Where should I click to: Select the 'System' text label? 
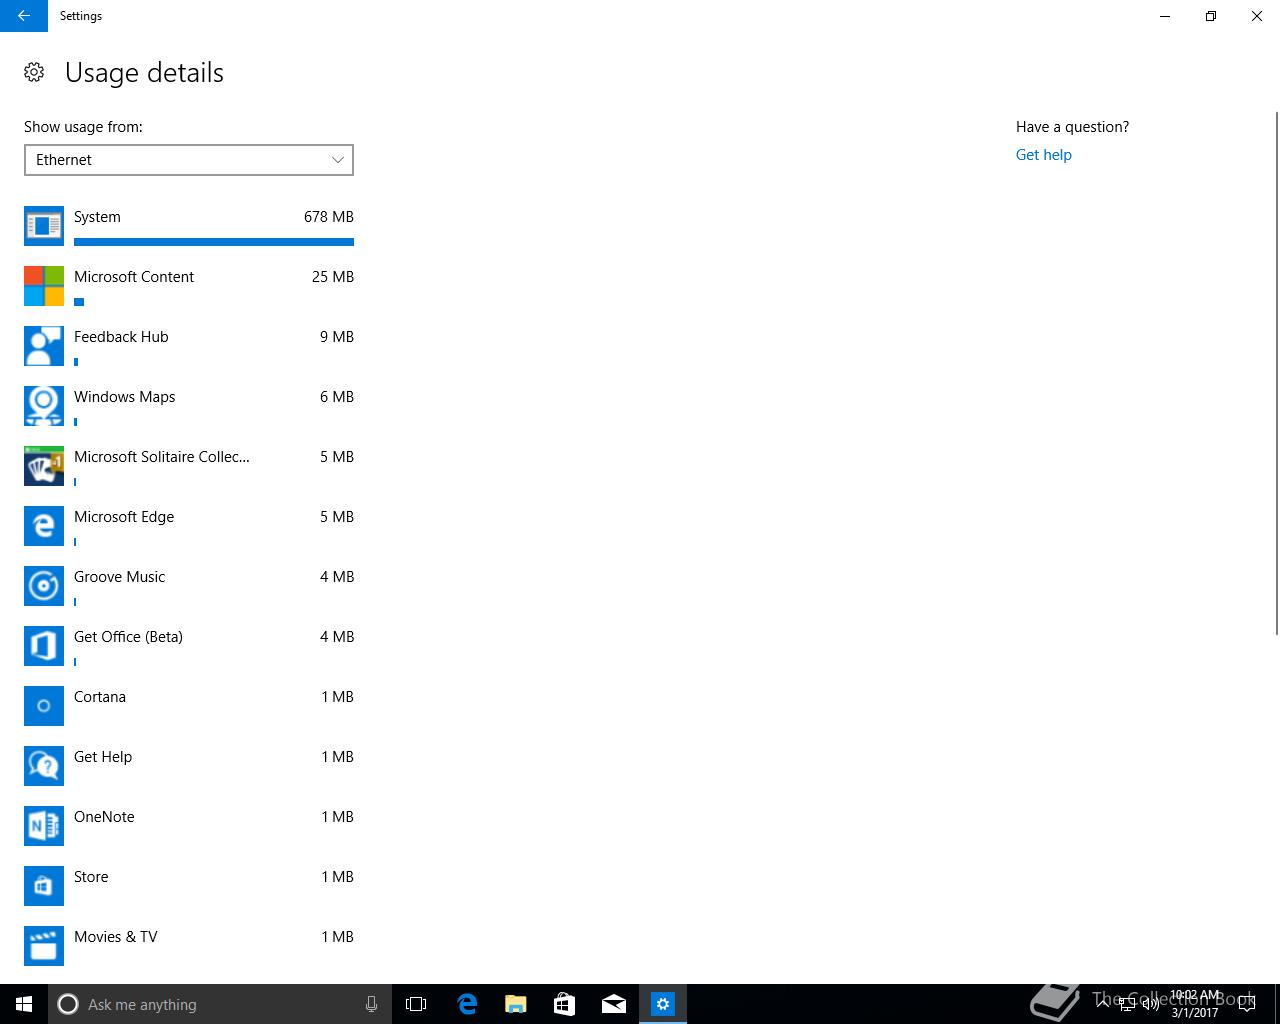pos(97,217)
